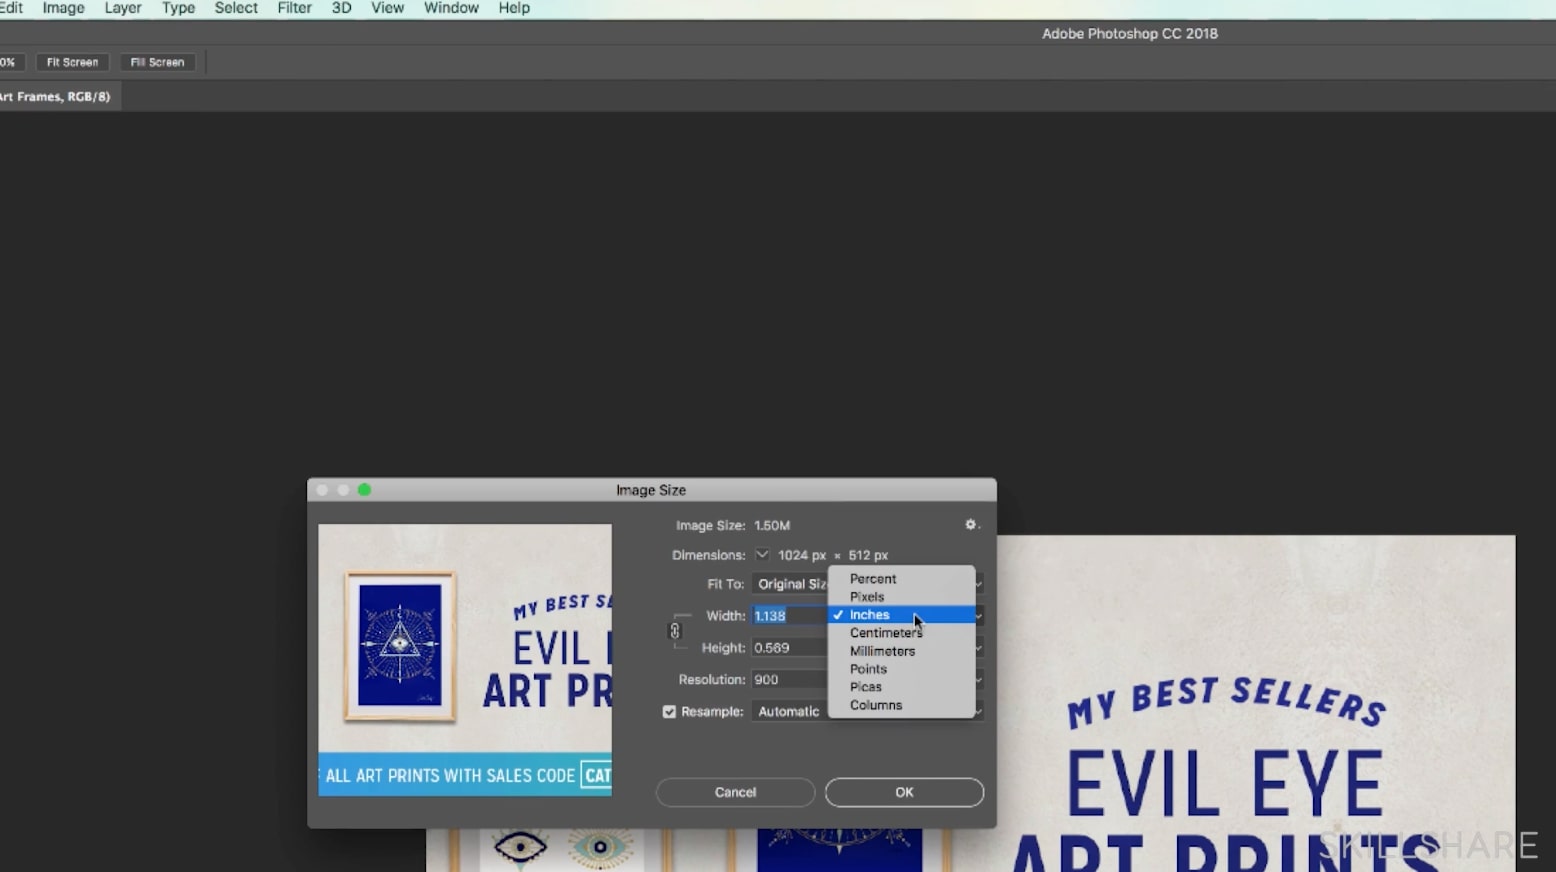Expand the Dimensions unit chevron
The width and height of the screenshot is (1556, 872).
click(x=762, y=555)
